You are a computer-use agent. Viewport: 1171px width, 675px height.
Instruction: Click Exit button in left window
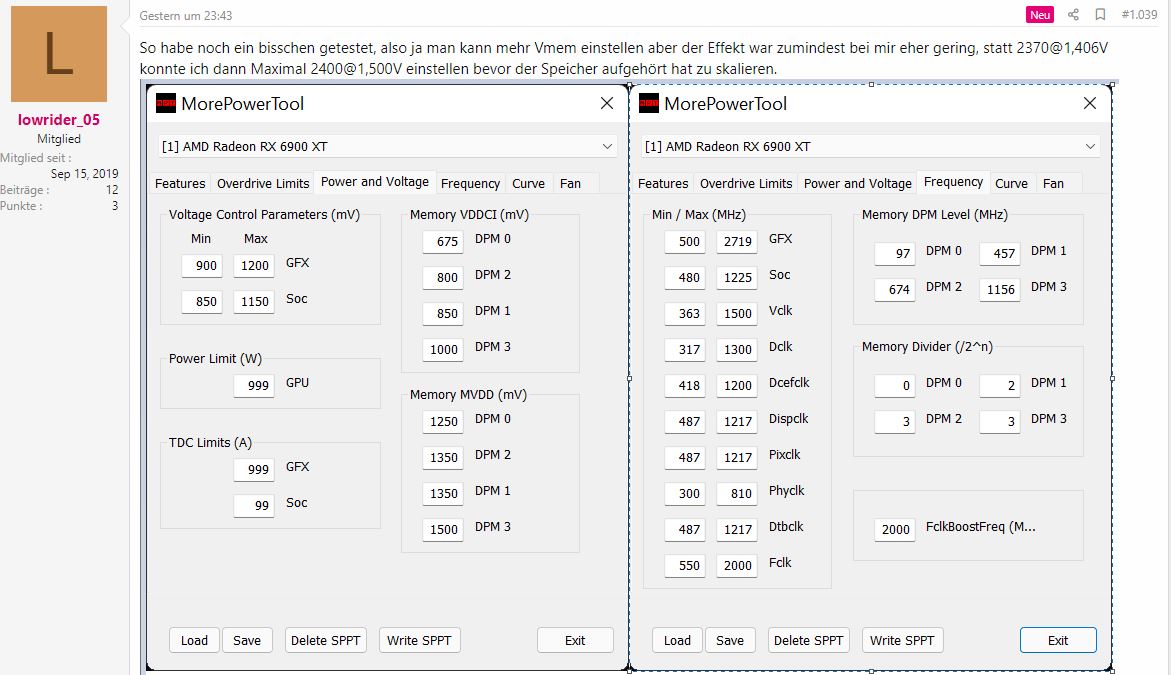(575, 640)
